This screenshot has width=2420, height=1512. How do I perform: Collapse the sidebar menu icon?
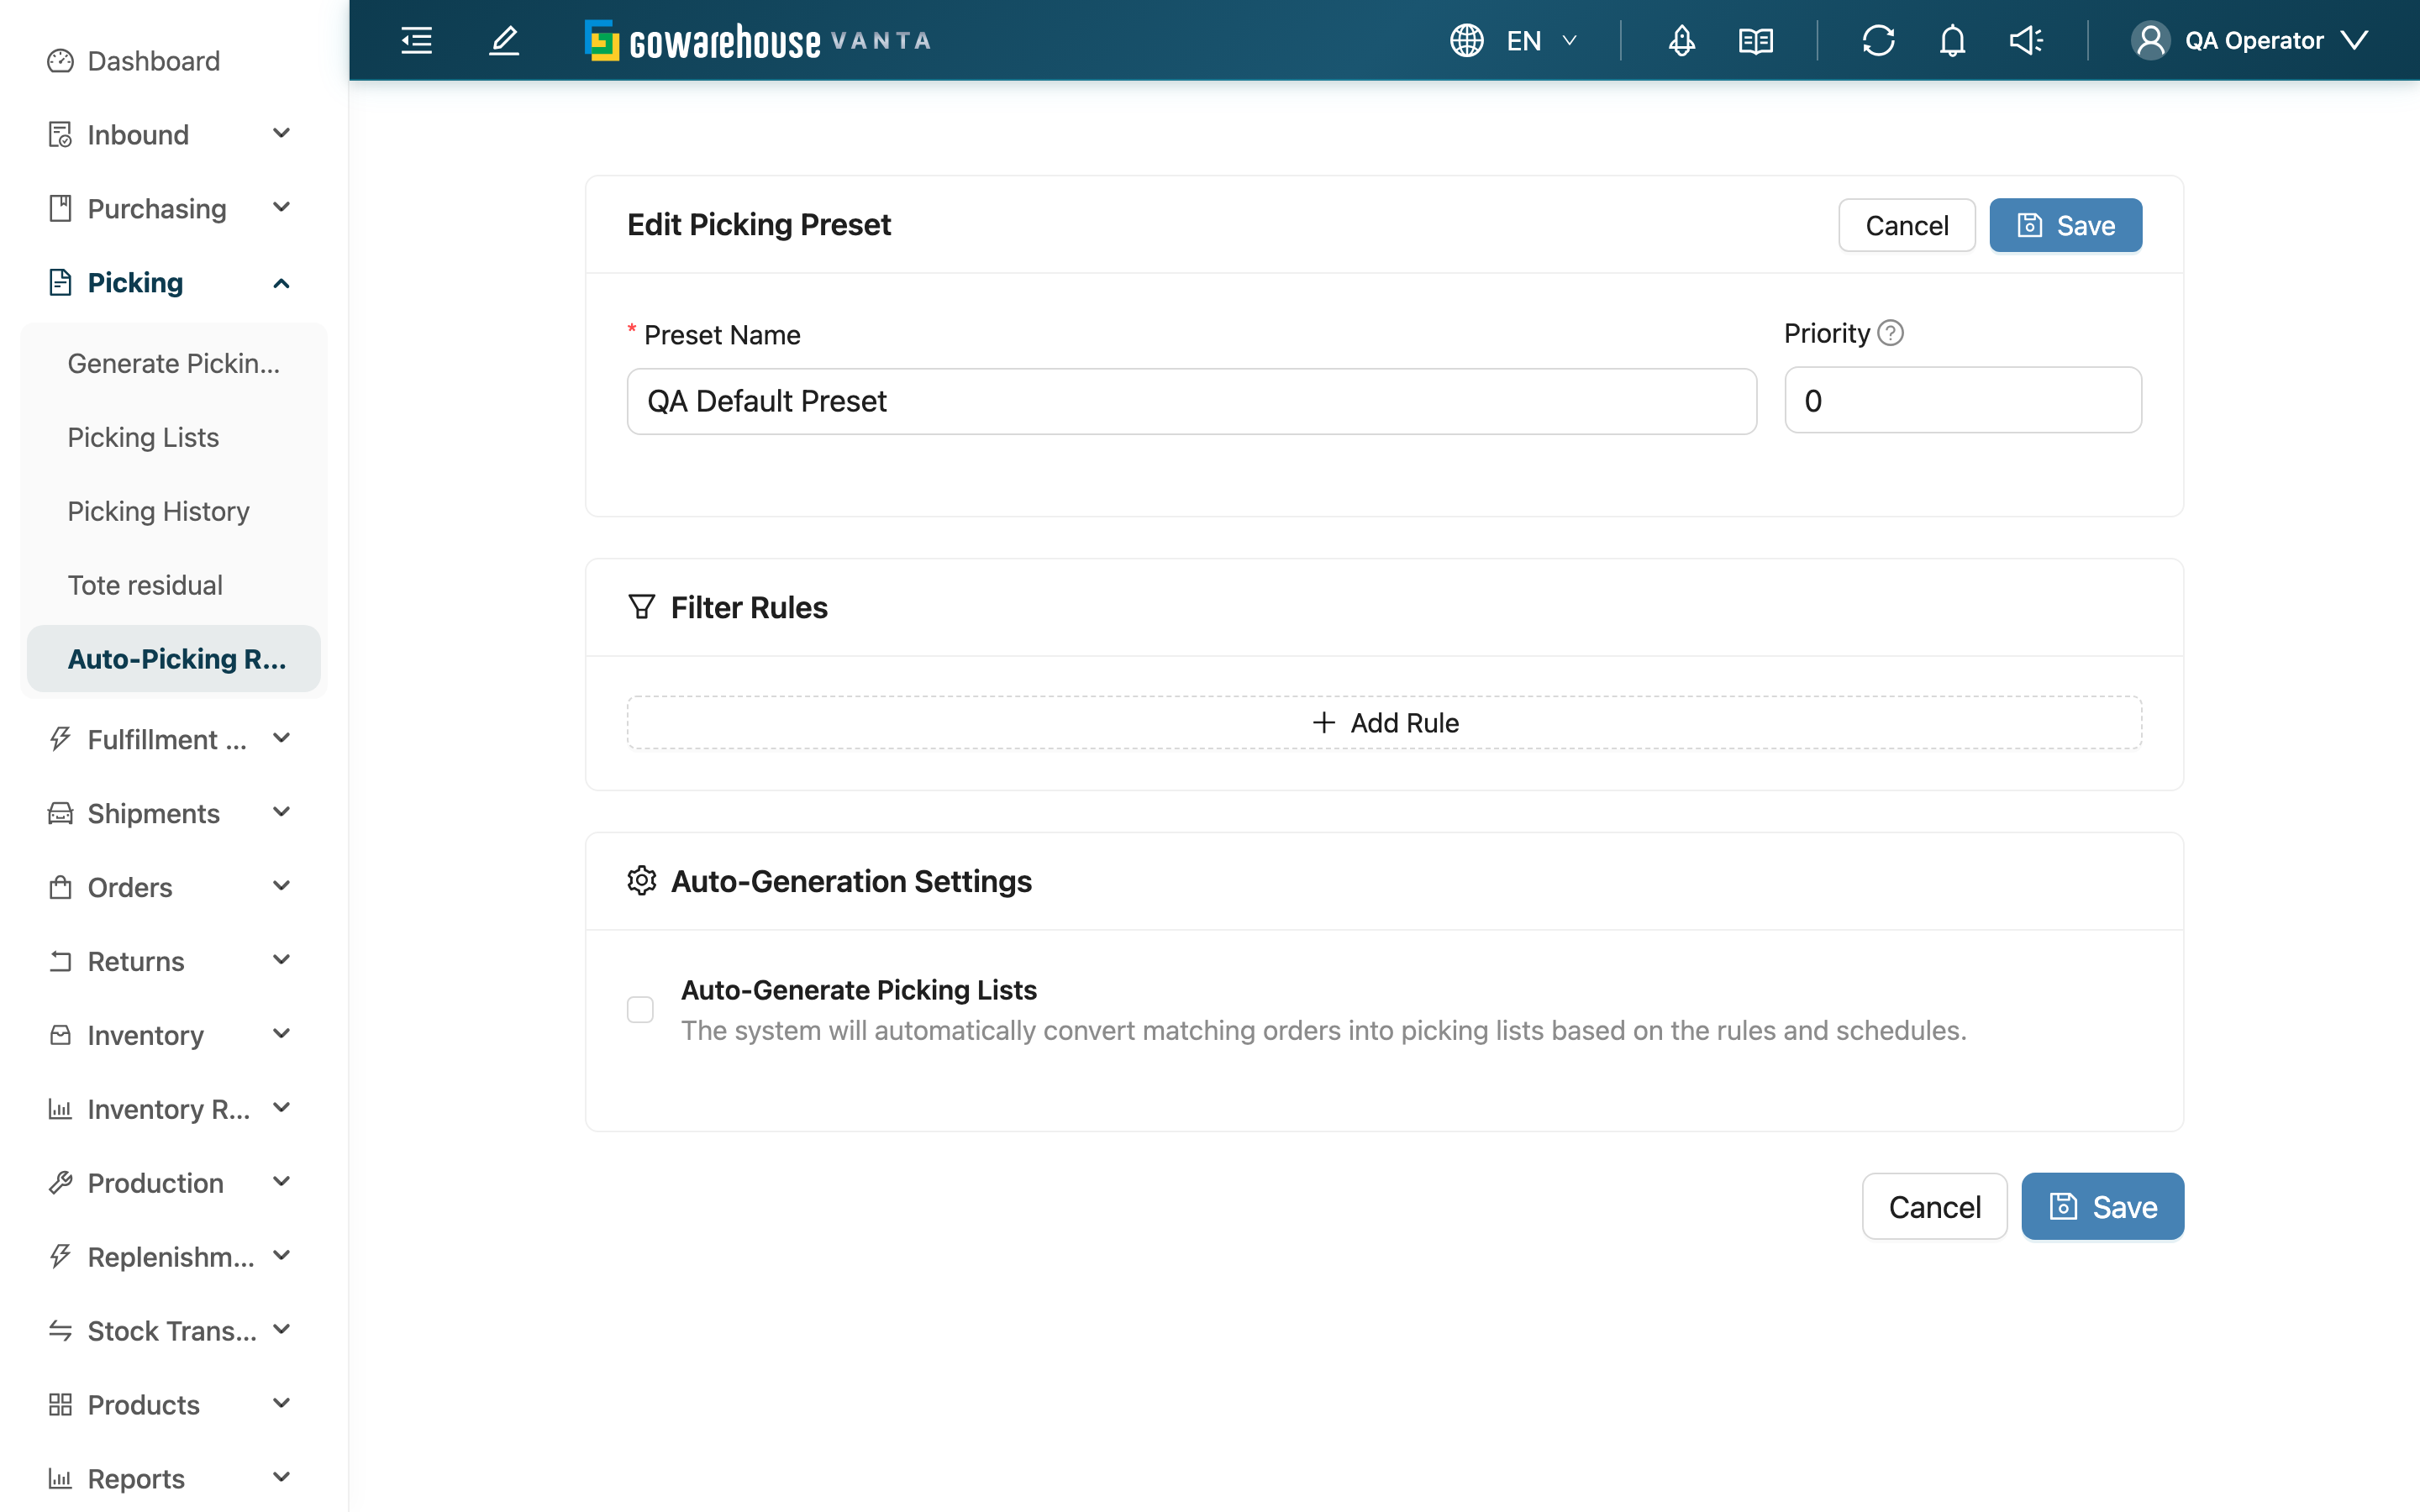(416, 41)
